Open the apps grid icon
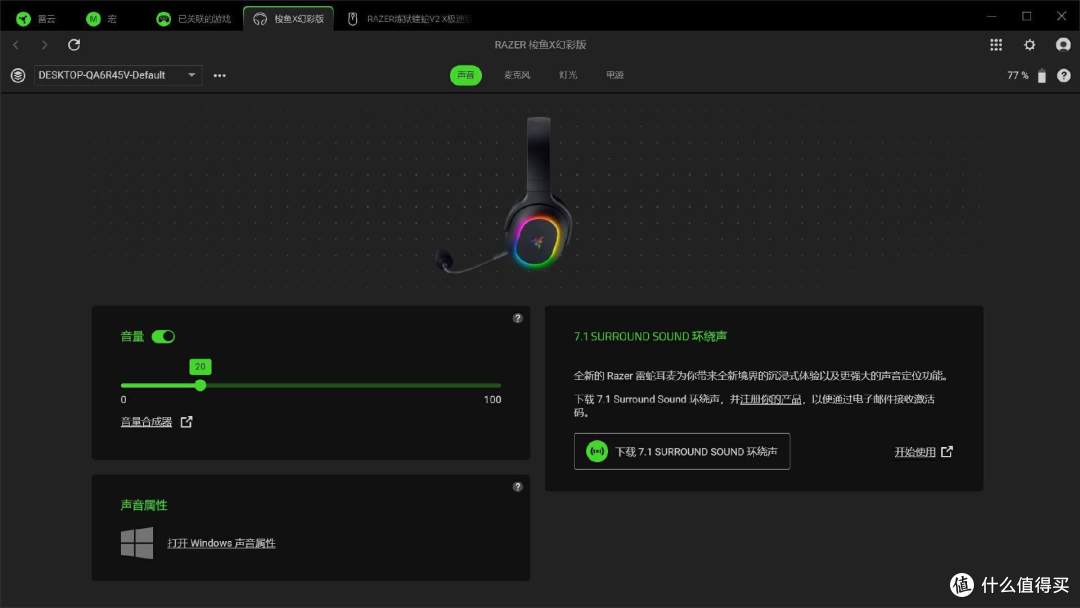1080x608 pixels. pyautogui.click(x=996, y=45)
